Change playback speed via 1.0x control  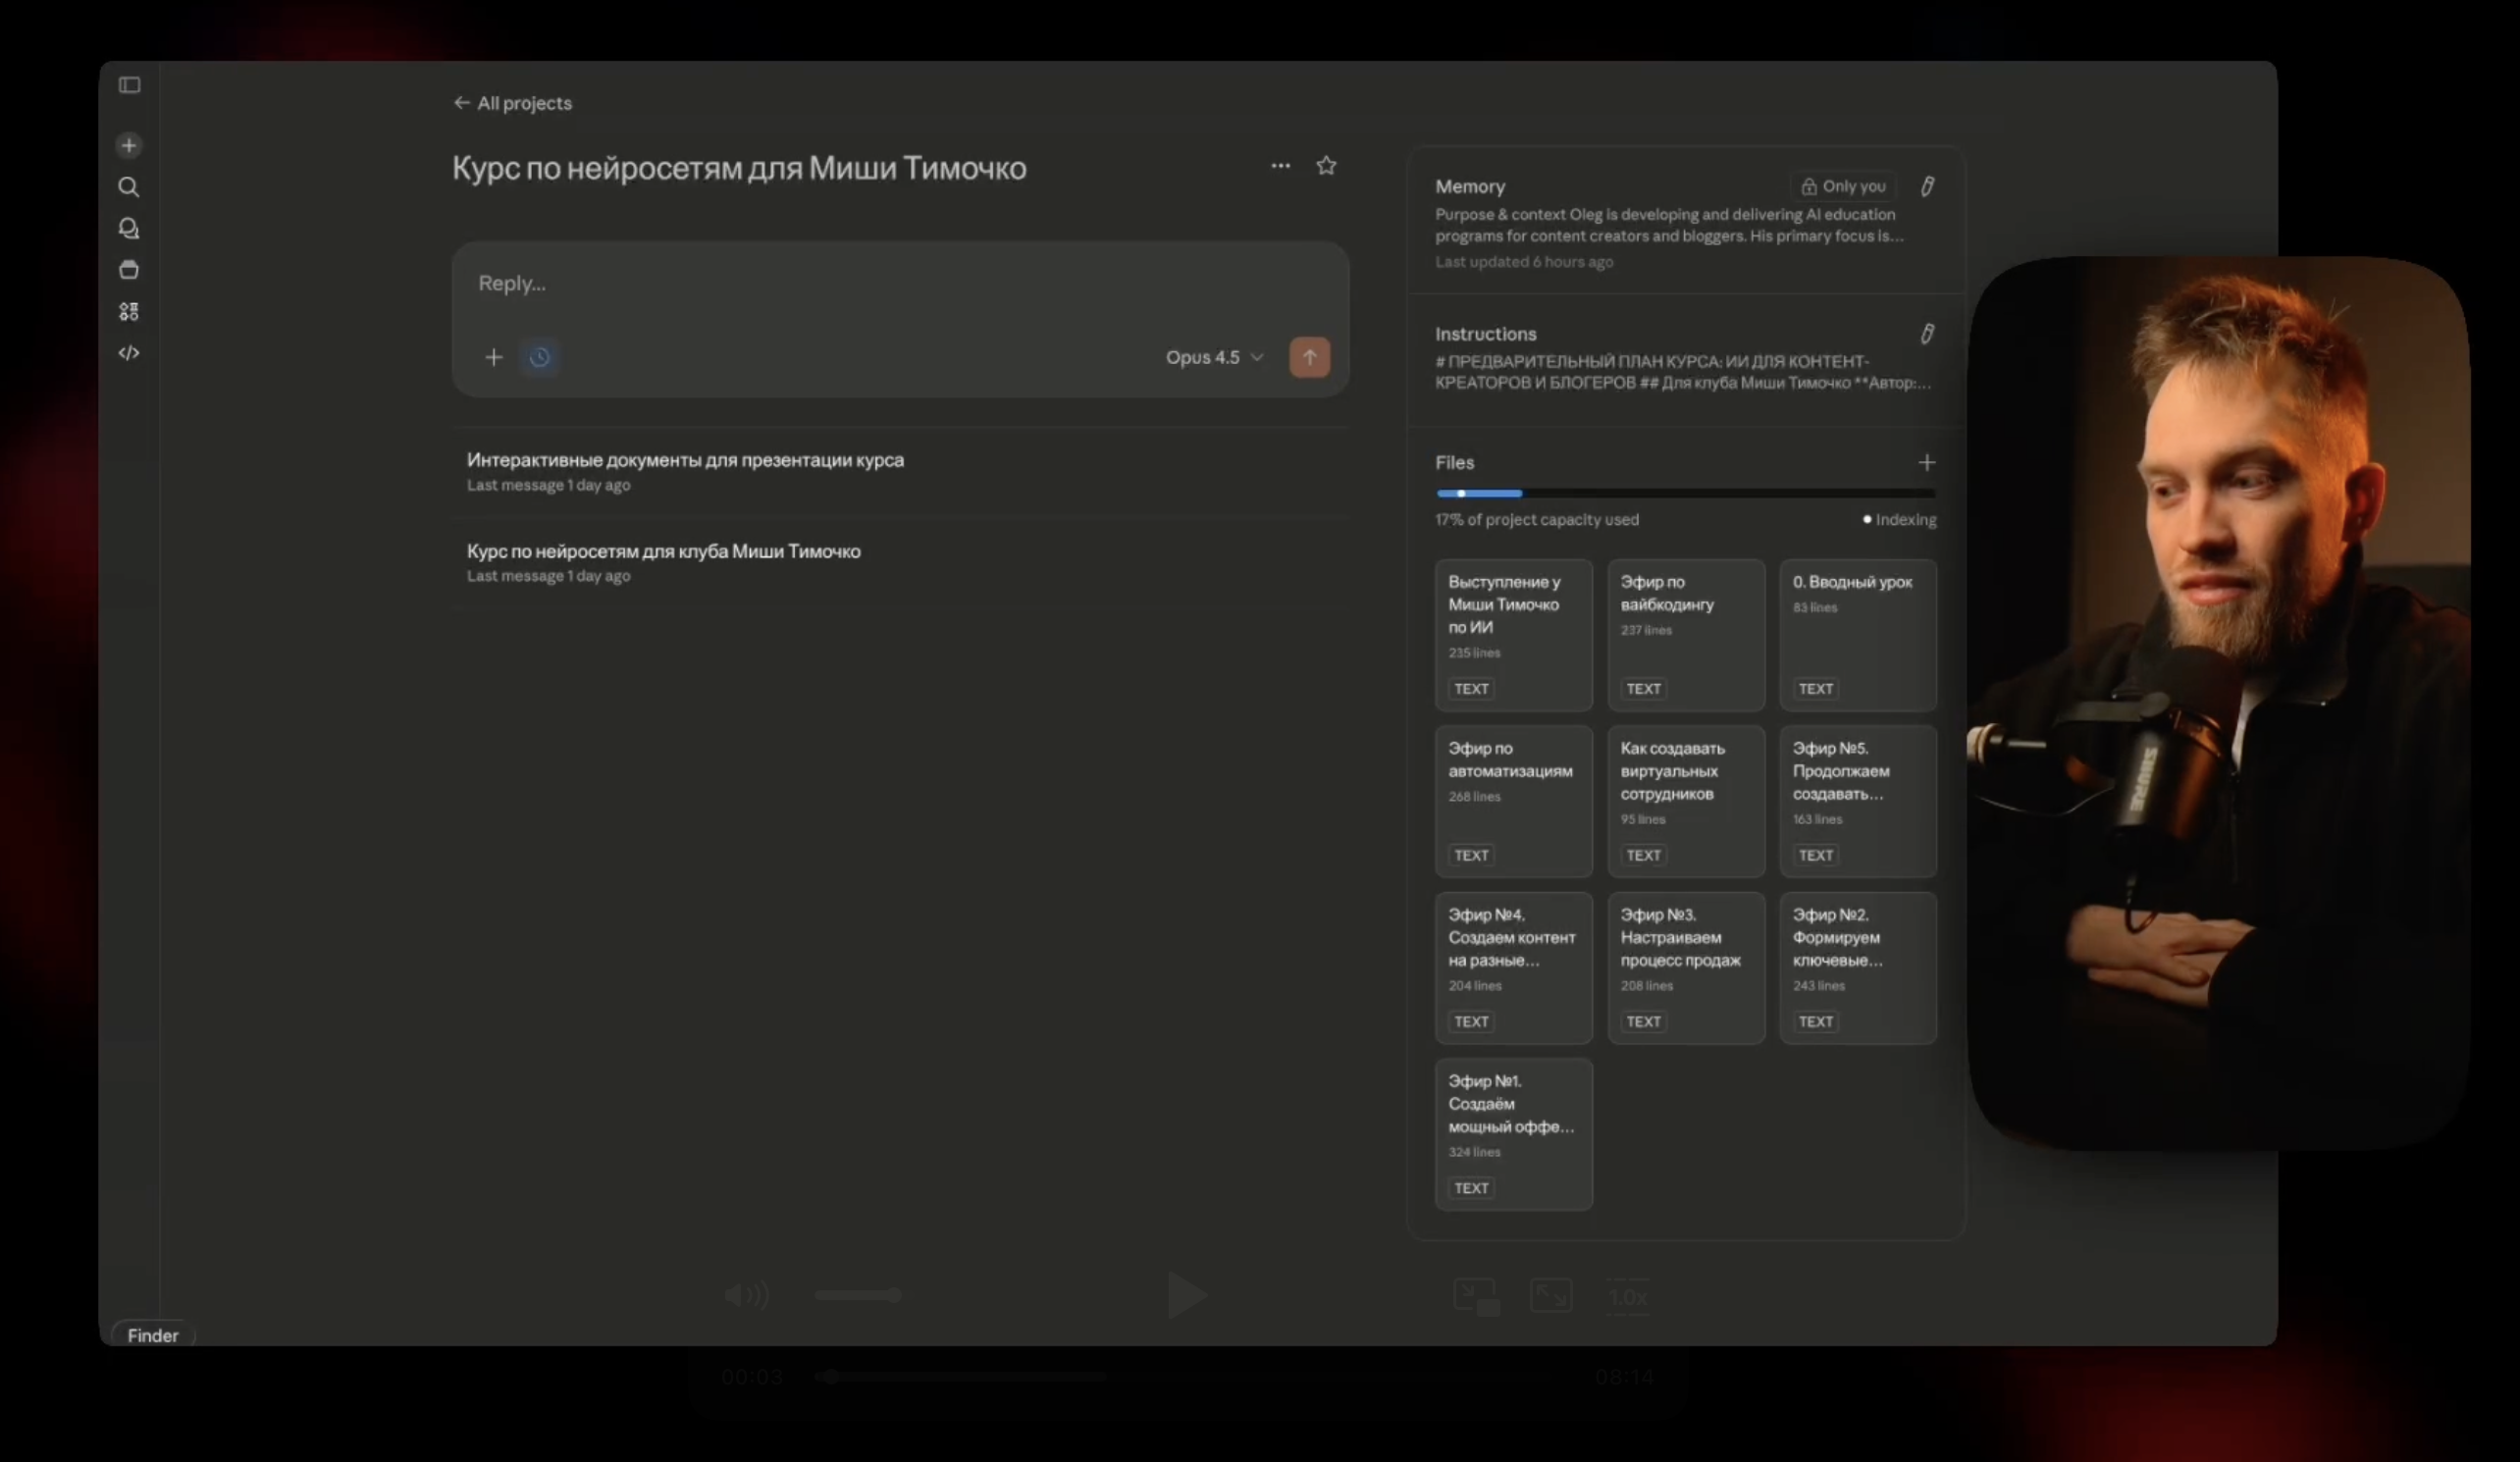click(1628, 1297)
